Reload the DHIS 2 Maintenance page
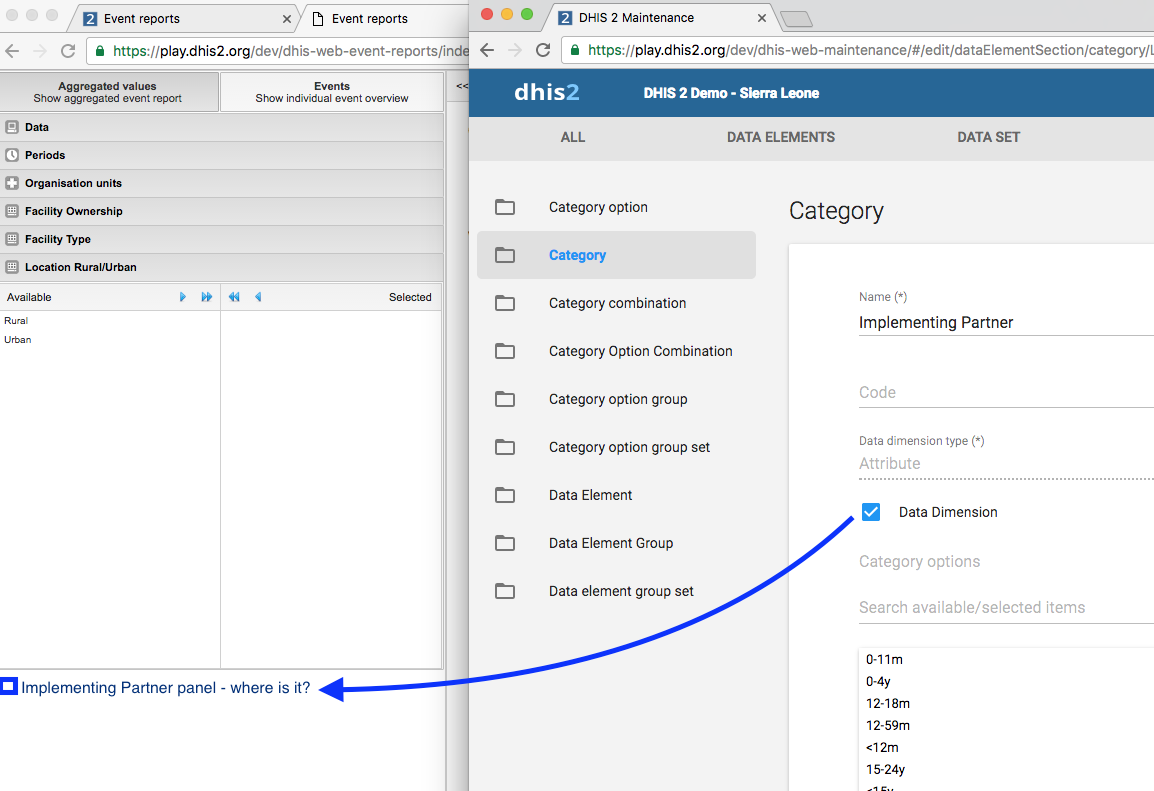Viewport: 1154px width, 791px height. [x=543, y=50]
